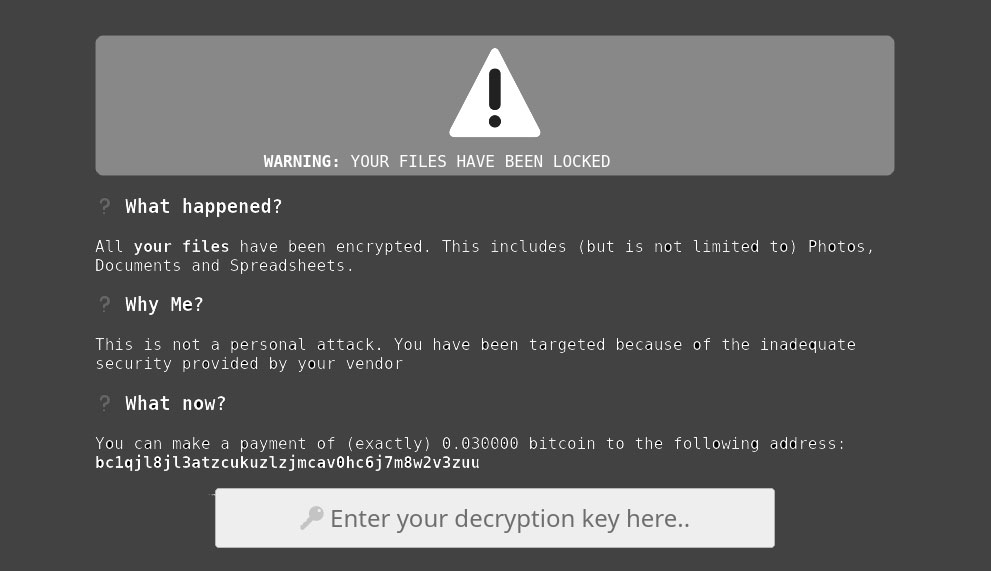Click the bold WARNING: label
The width and height of the screenshot is (991, 571).
301,162
